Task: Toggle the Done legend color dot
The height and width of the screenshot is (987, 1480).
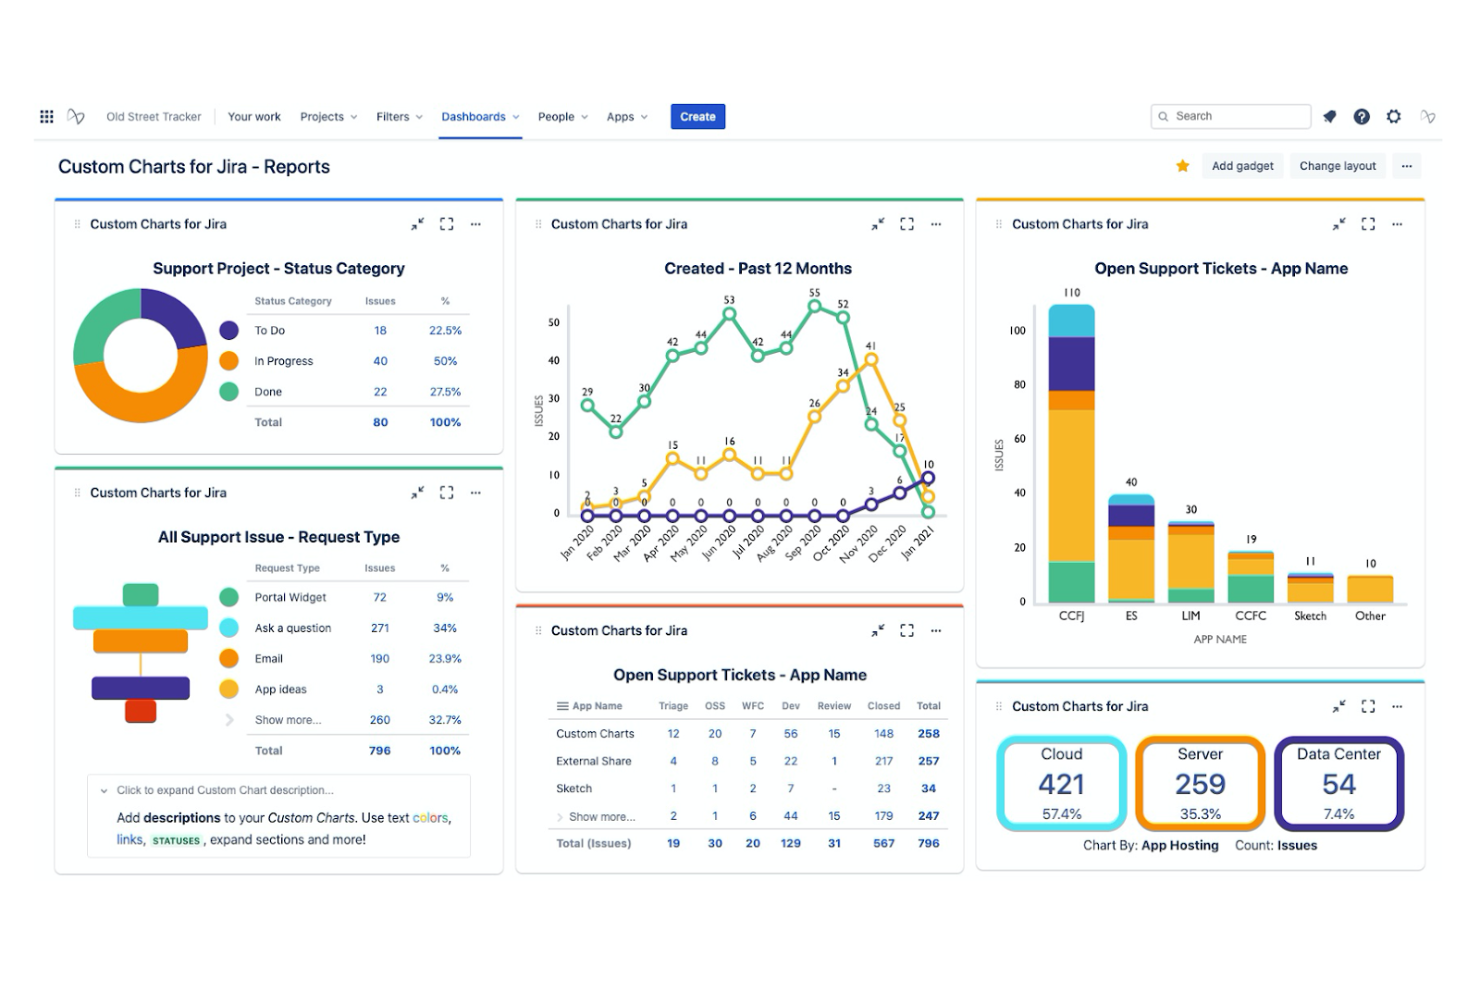Action: point(229,392)
